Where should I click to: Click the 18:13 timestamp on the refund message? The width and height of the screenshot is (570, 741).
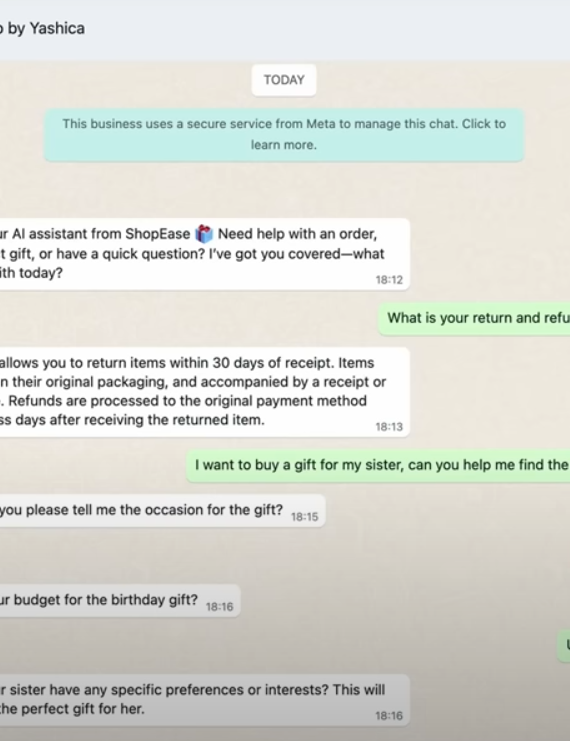click(389, 427)
